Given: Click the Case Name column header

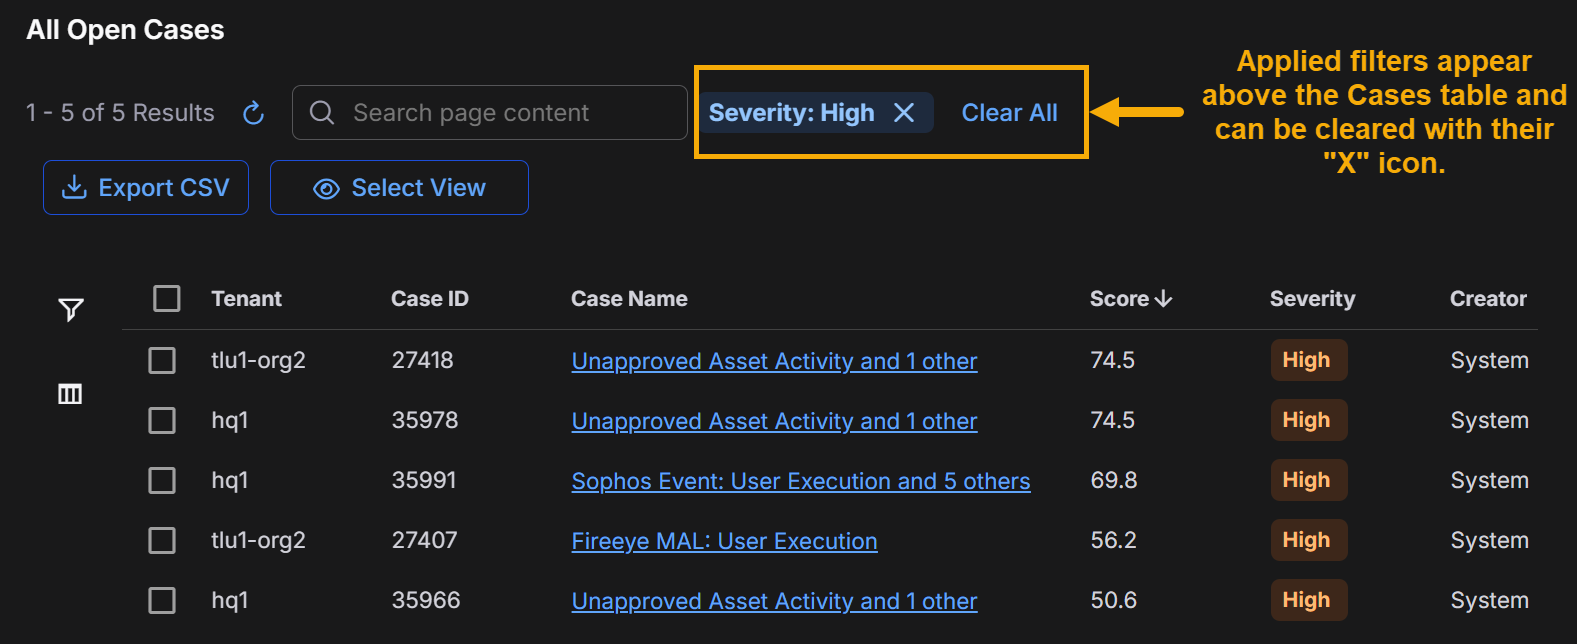Looking at the screenshot, I should (629, 299).
